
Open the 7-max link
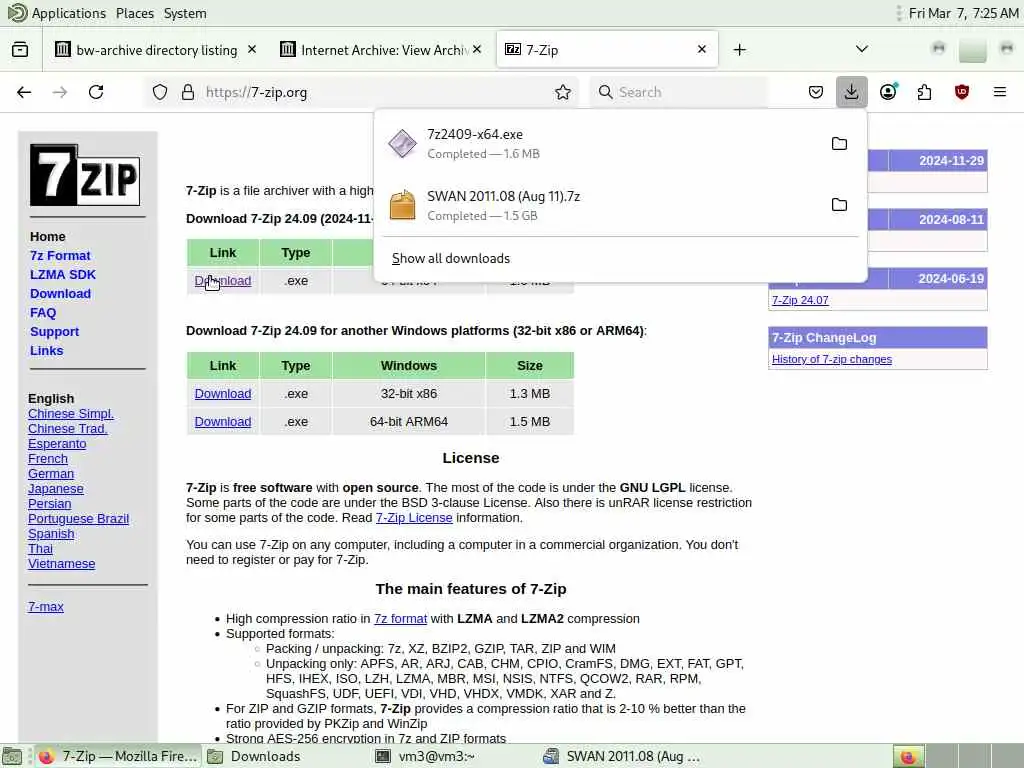click(x=46, y=607)
